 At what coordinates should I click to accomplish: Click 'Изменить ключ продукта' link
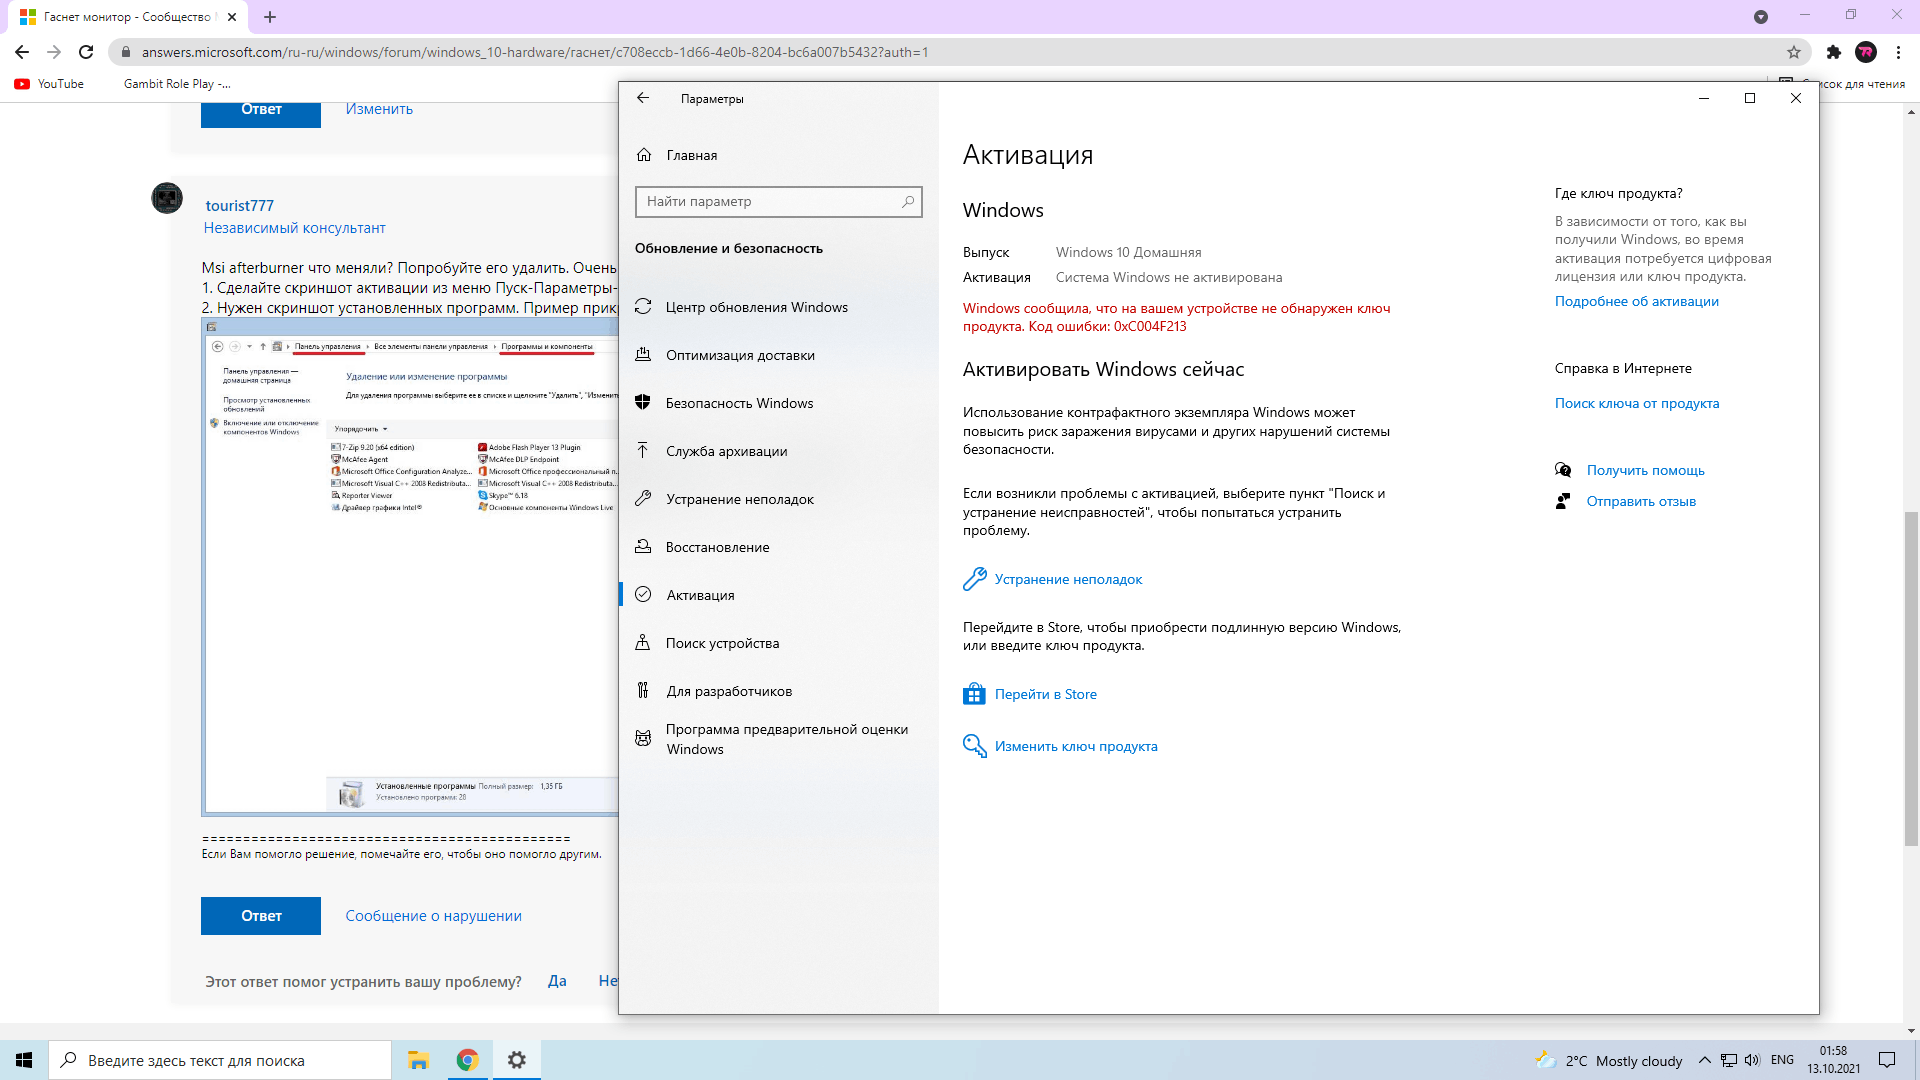click(x=1077, y=746)
